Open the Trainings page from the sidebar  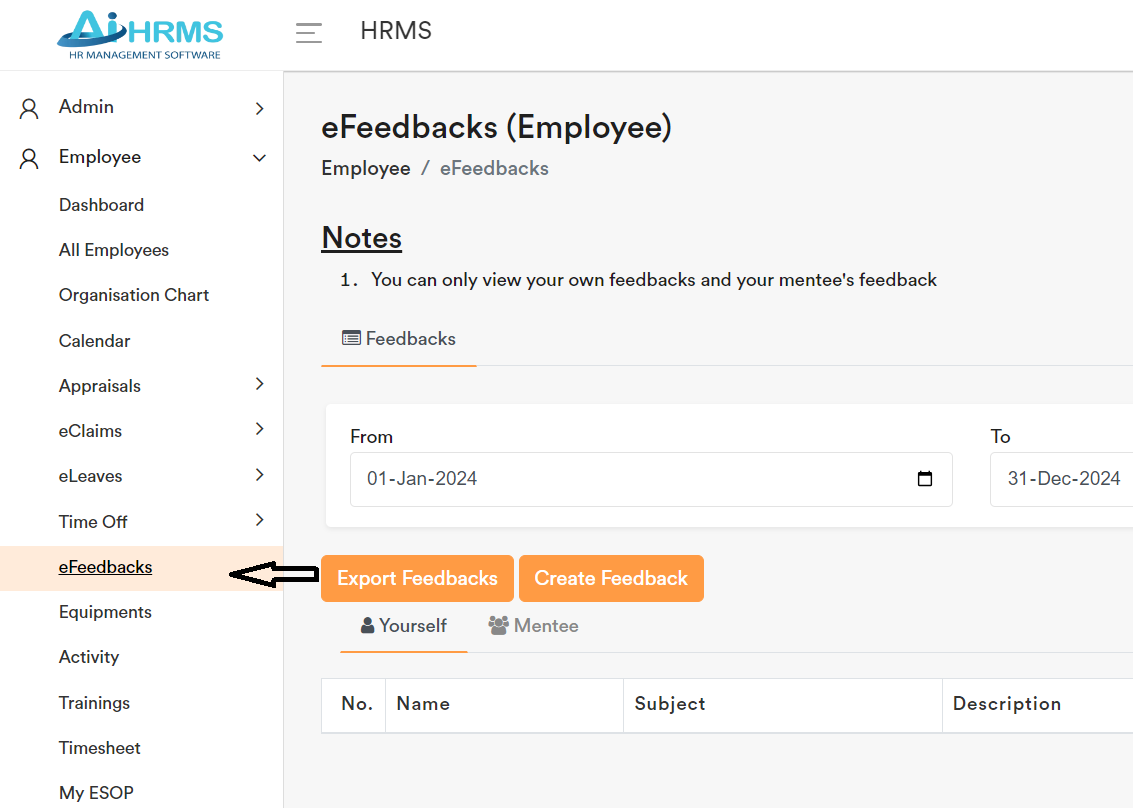point(94,702)
